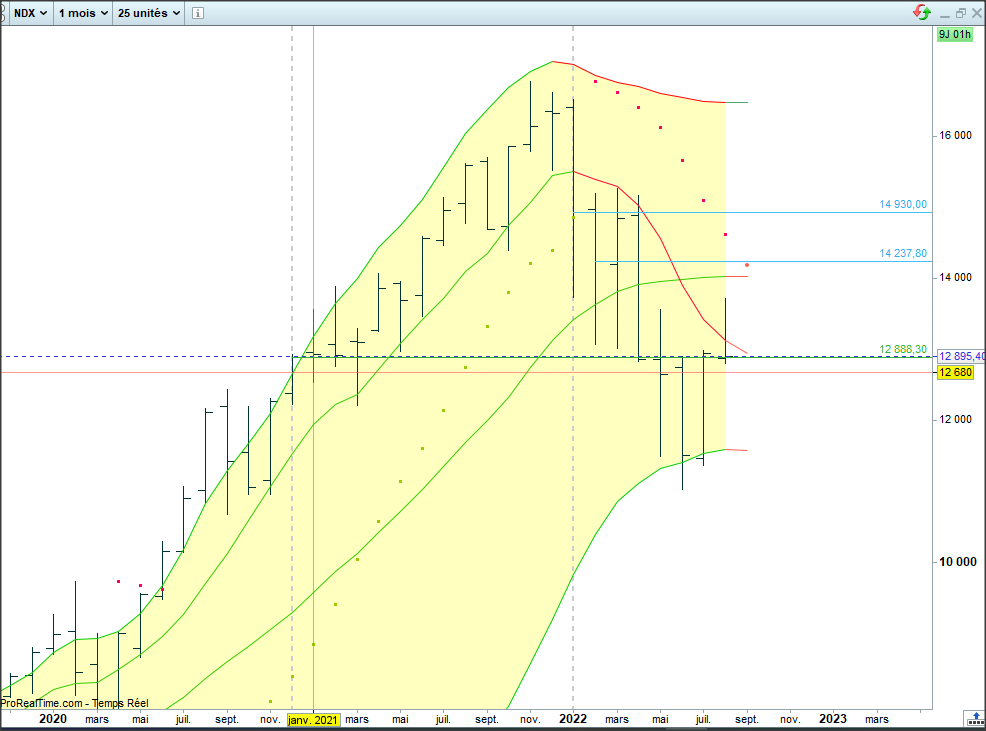Close the NDX chart window

point(975,13)
